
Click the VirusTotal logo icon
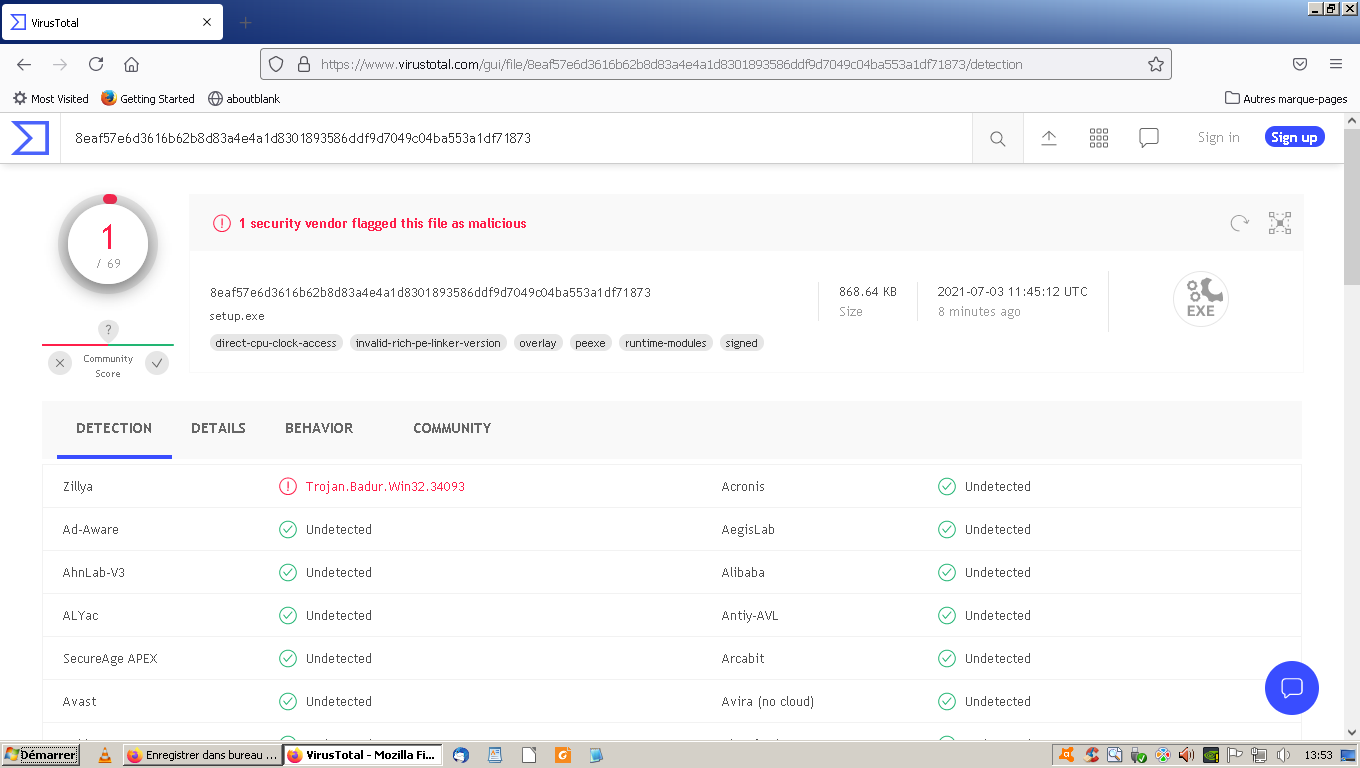(30, 138)
